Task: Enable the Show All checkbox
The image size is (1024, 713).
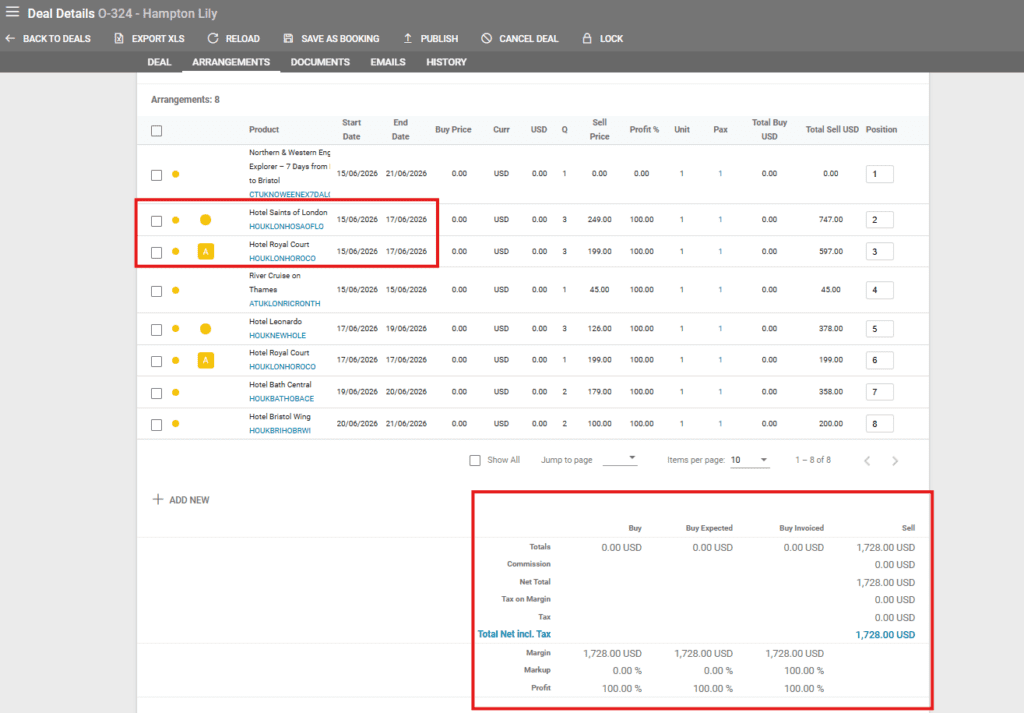Action: pos(475,461)
